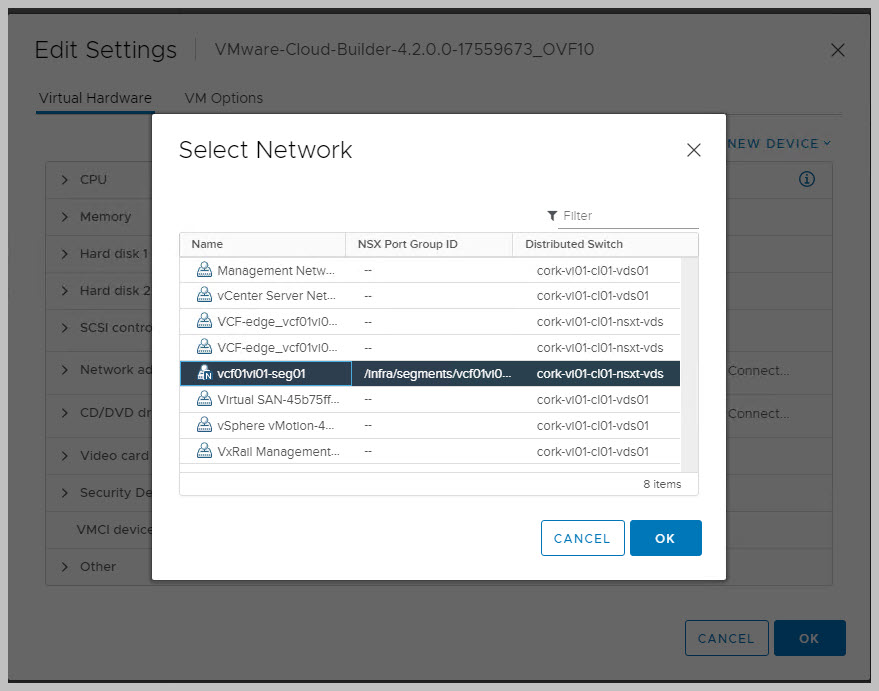The image size is (879, 691).
Task: Expand the Video card section
Action: point(66,456)
